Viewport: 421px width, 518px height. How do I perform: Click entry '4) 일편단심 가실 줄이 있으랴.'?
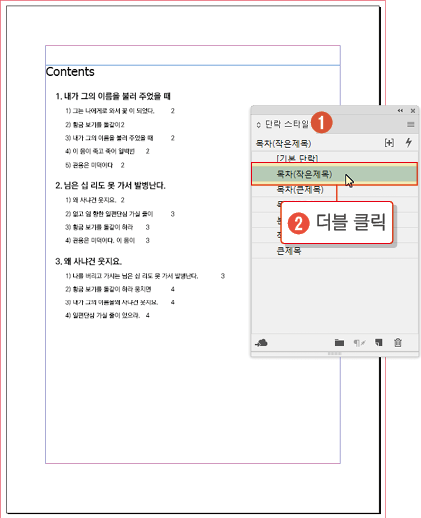pyautogui.click(x=102, y=315)
